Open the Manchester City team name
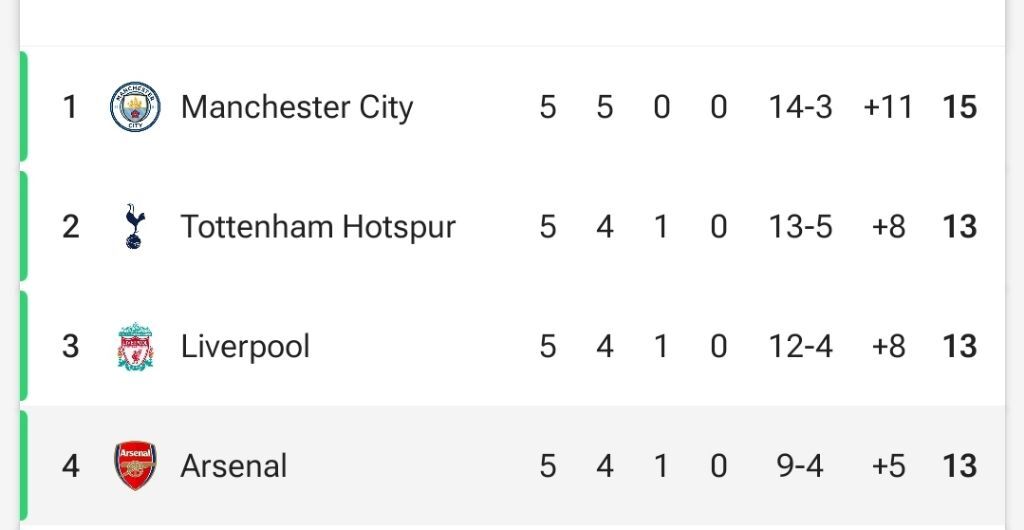Viewport: 1024px width, 530px height. tap(297, 107)
